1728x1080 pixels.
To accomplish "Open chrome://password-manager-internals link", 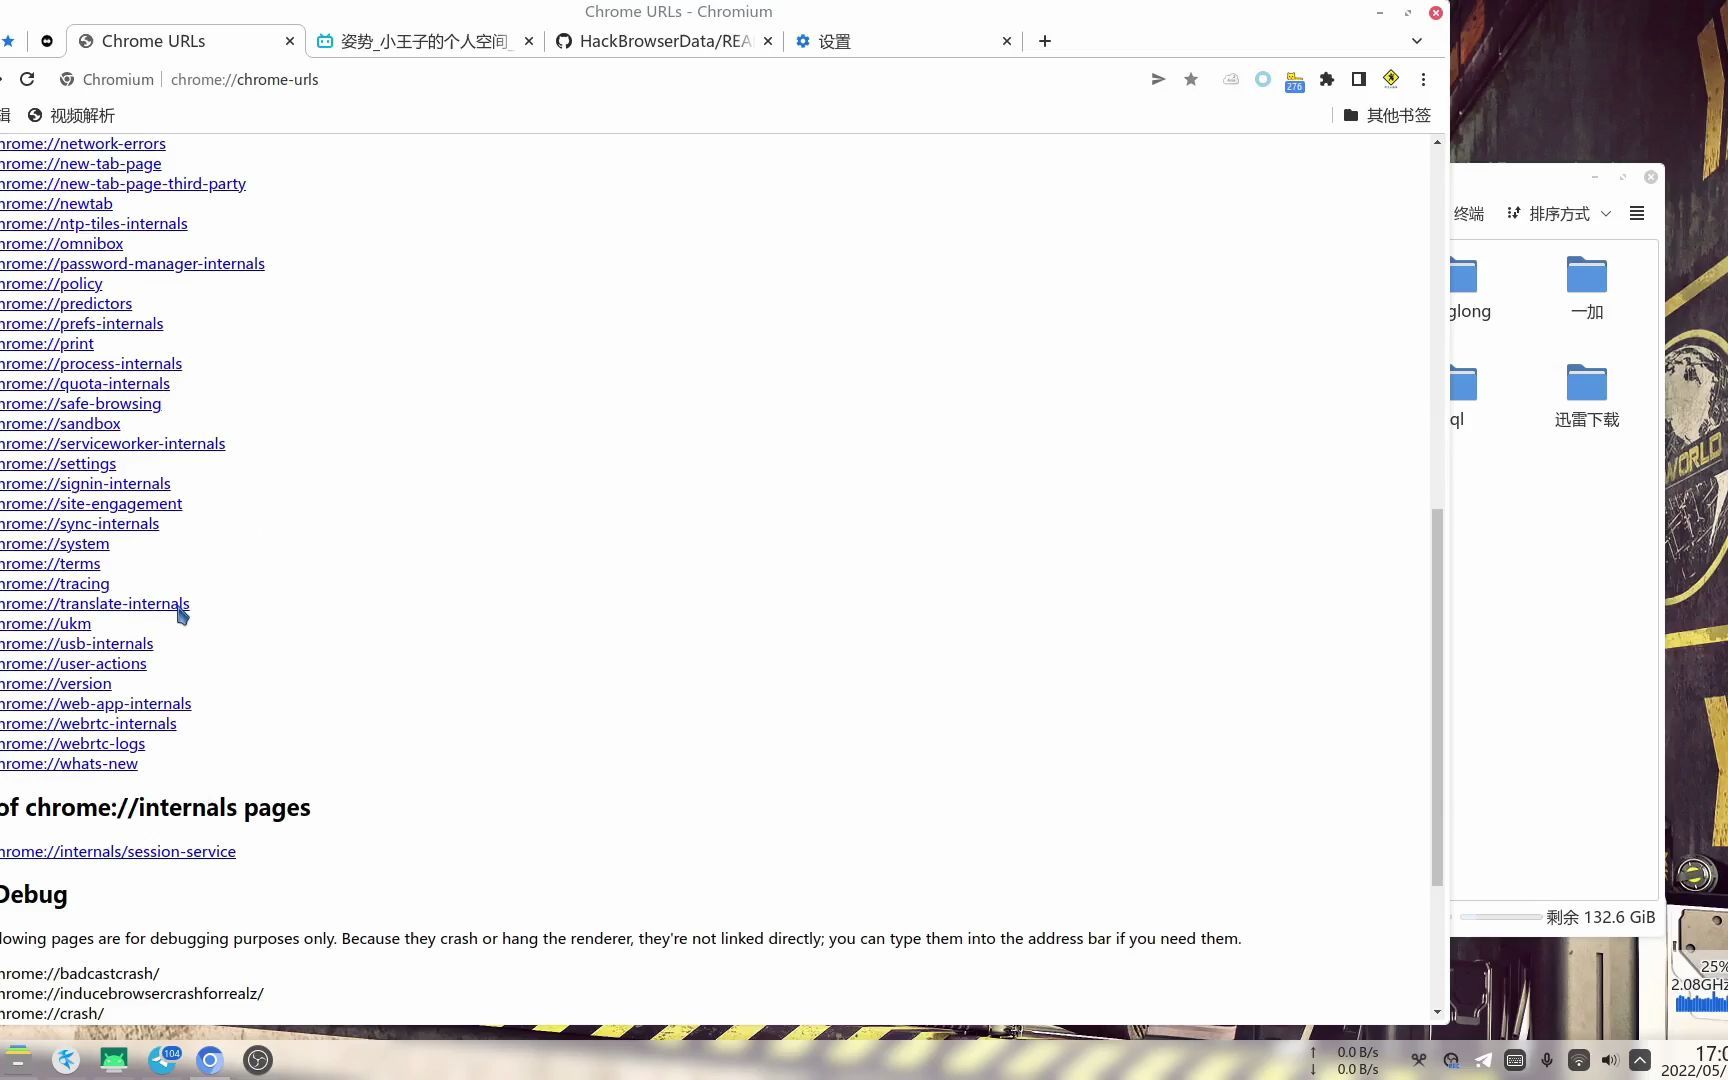I will (x=133, y=263).
